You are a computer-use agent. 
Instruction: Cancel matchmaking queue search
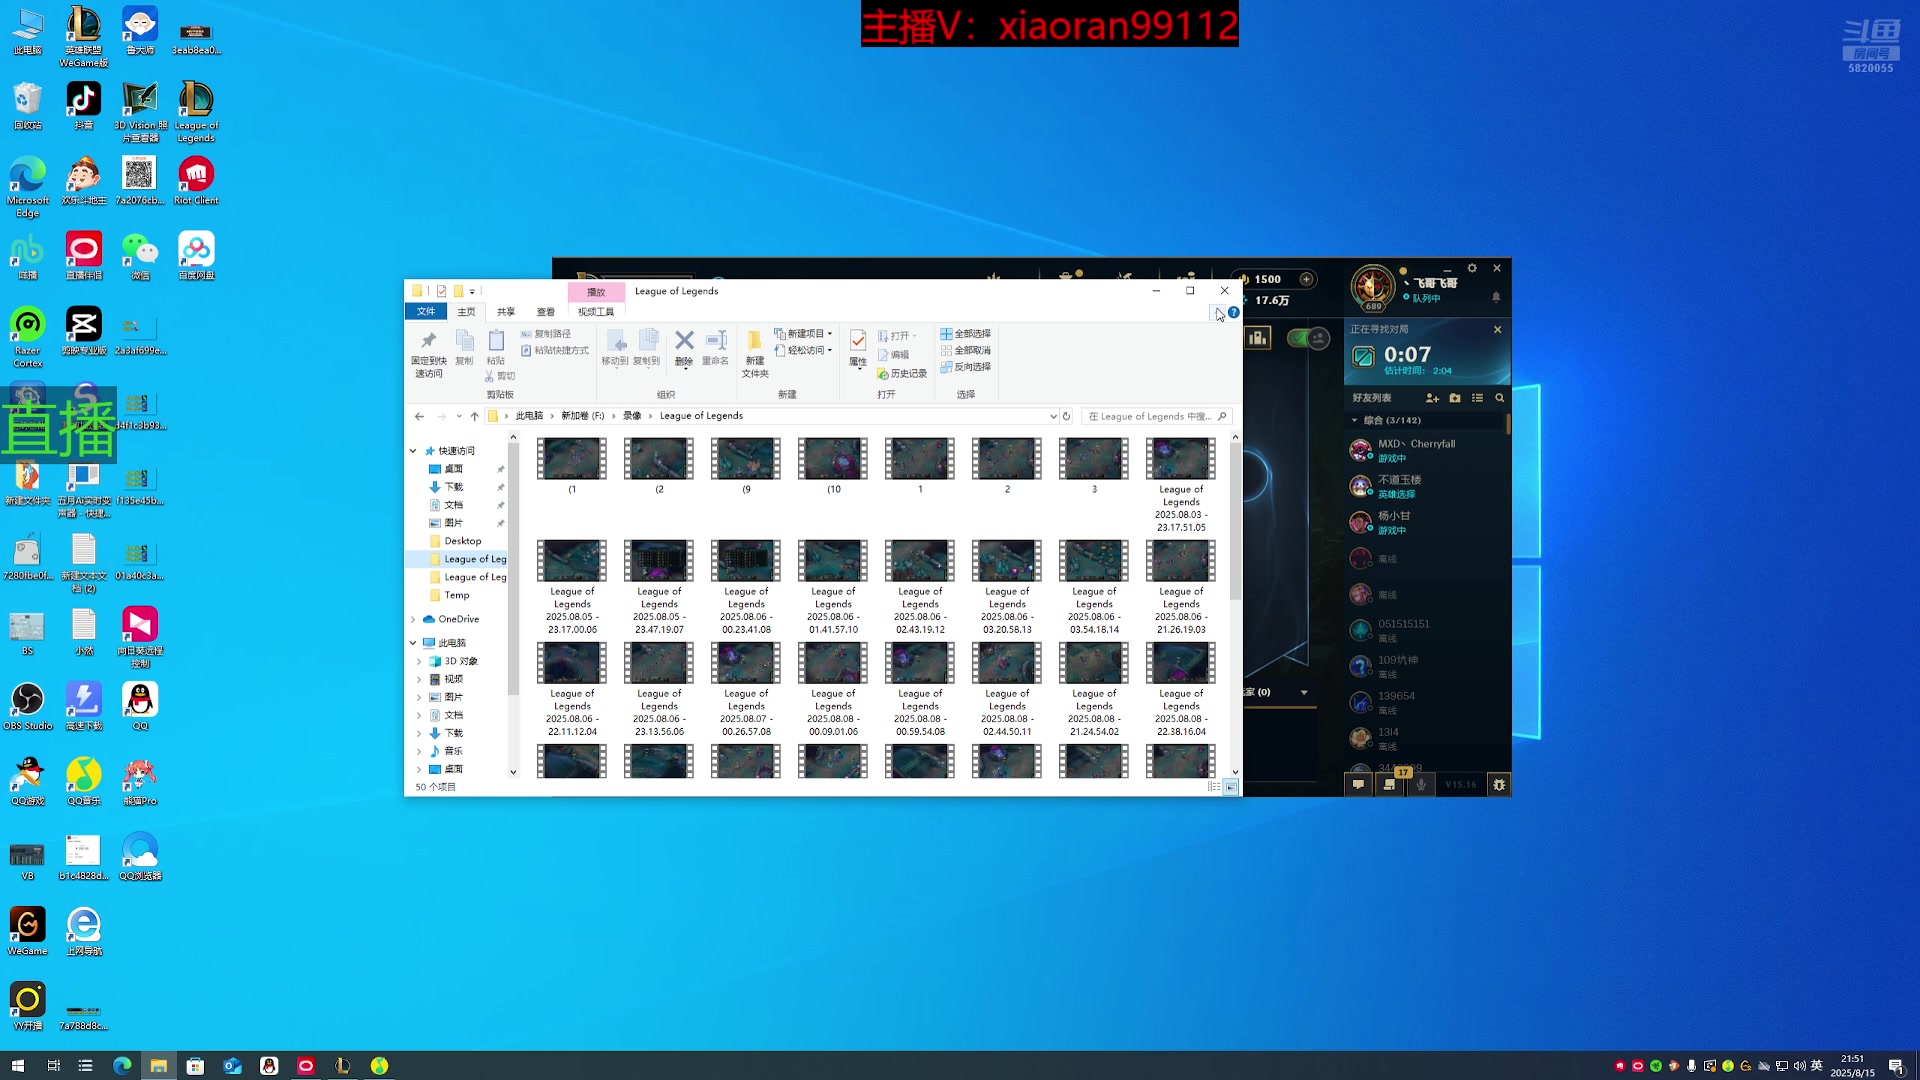point(1497,329)
